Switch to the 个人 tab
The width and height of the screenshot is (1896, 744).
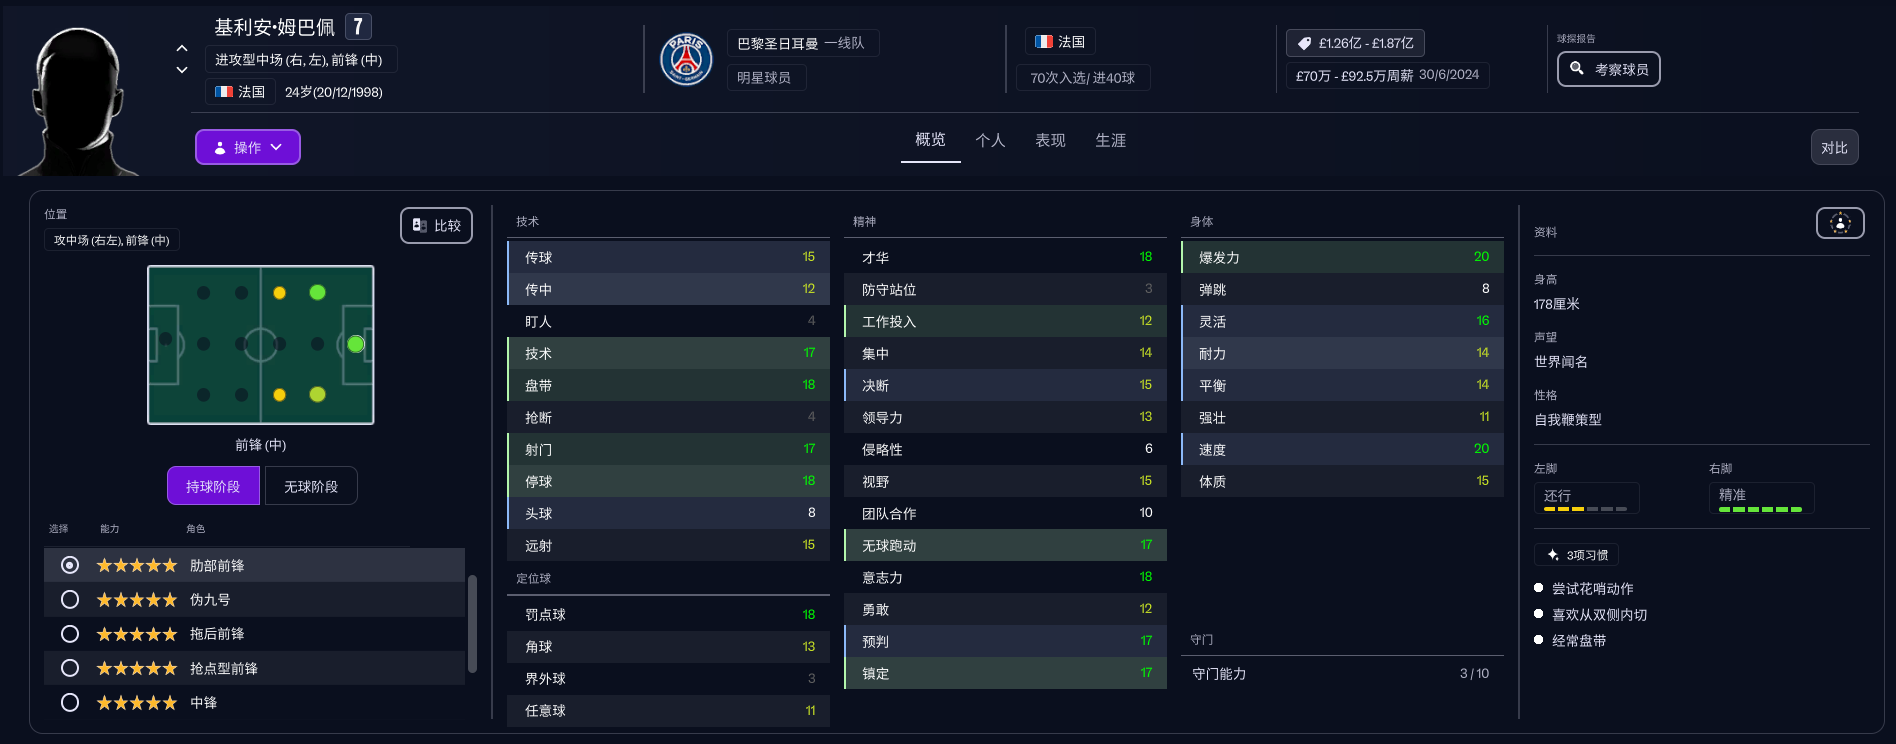coord(990,141)
